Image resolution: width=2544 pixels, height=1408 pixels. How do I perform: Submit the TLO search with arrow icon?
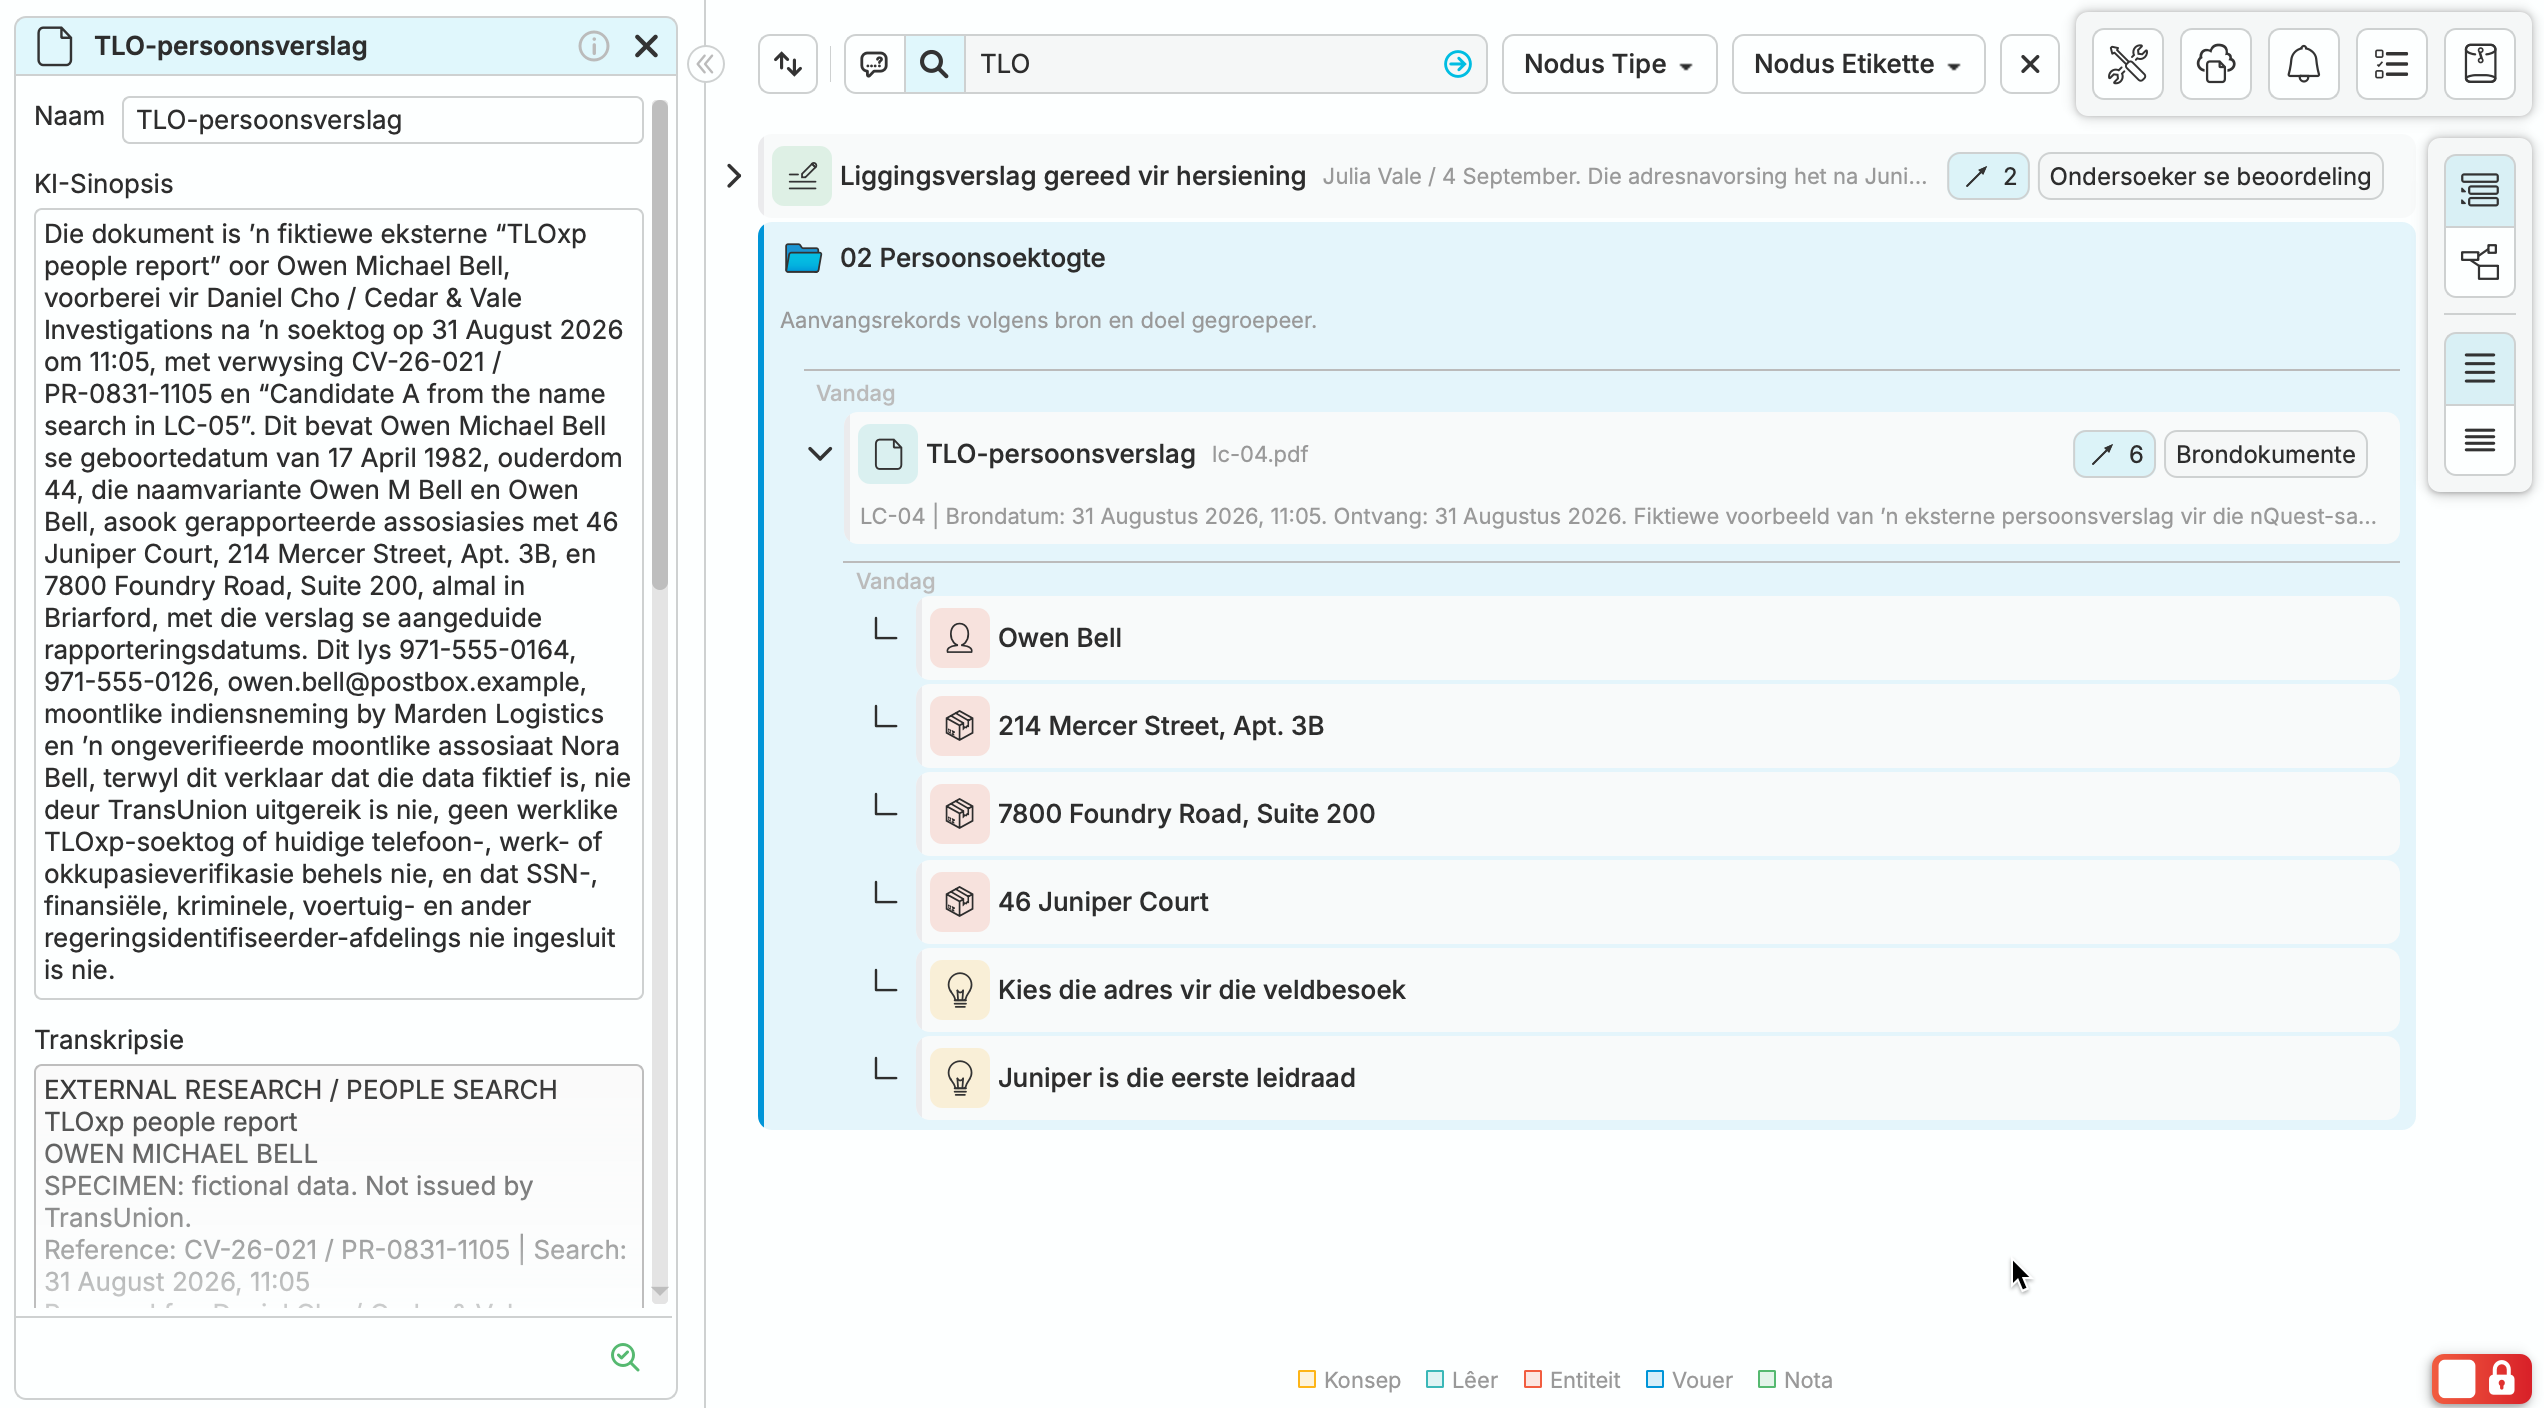1457,64
